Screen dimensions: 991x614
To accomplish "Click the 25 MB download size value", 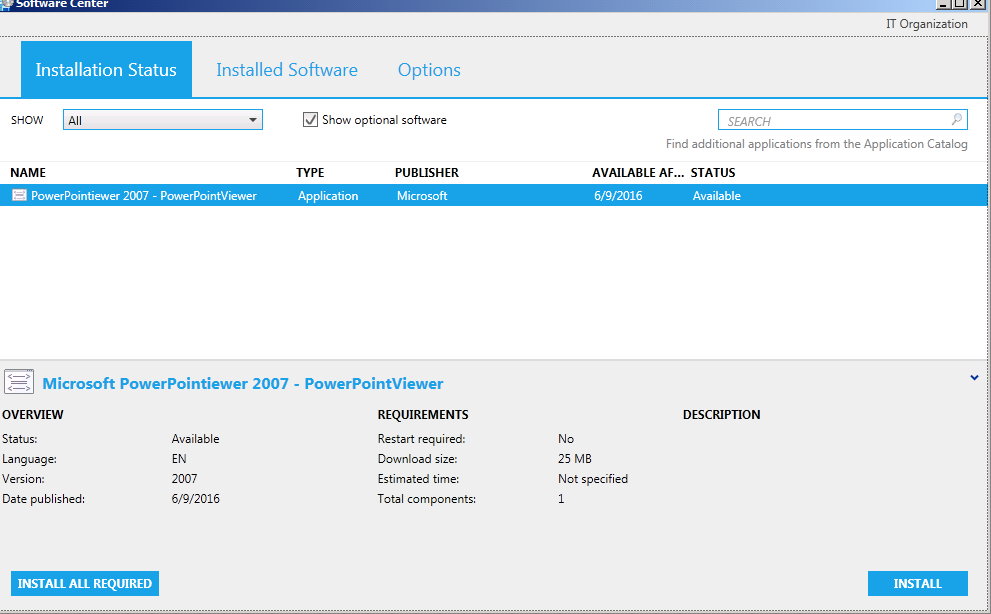I will [x=575, y=459].
